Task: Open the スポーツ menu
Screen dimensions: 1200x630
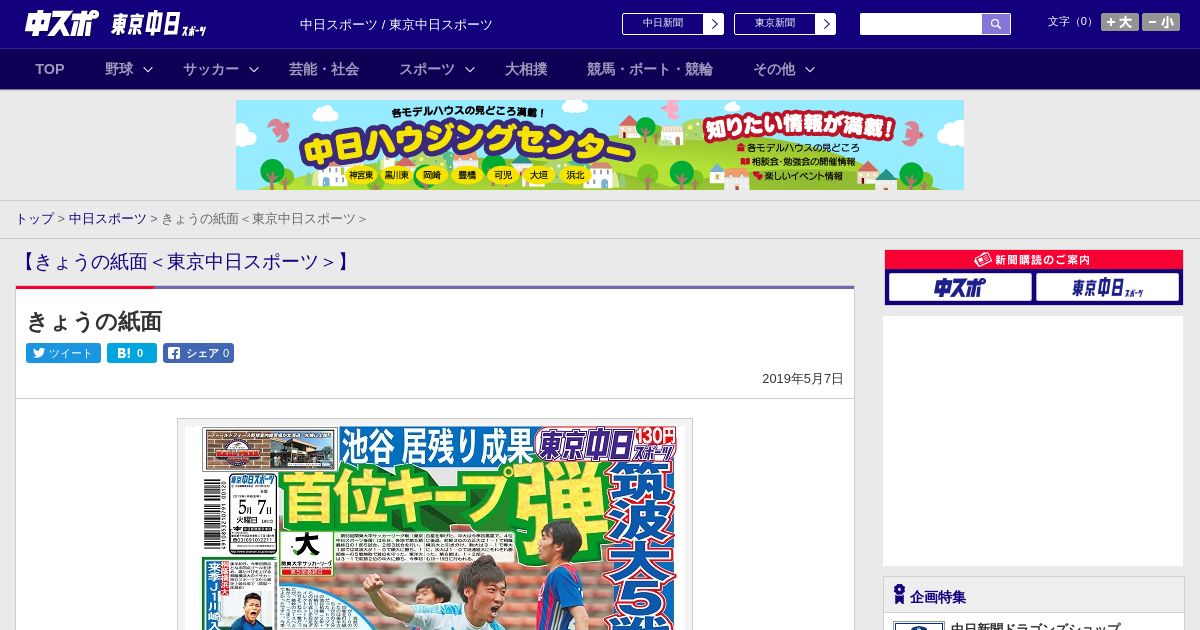Action: [x=427, y=69]
